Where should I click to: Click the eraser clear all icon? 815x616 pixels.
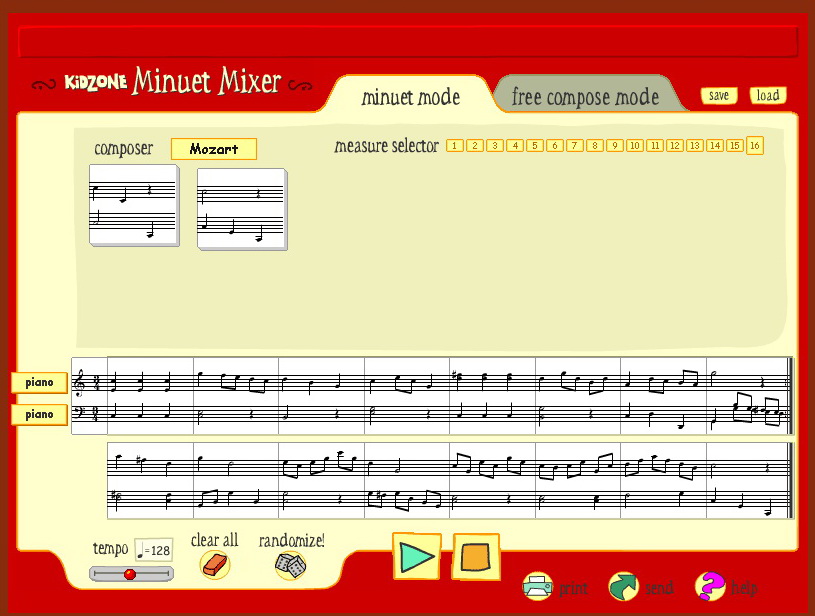pyautogui.click(x=214, y=565)
